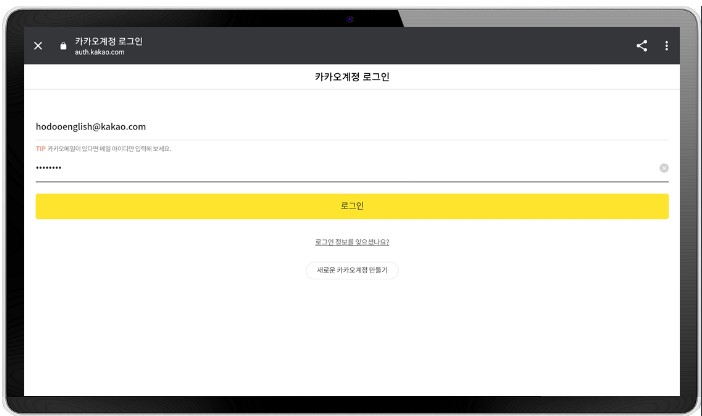This screenshot has height=416, width=702.
Task: Click the auth.kakao.com URL text
Action: 99,52
